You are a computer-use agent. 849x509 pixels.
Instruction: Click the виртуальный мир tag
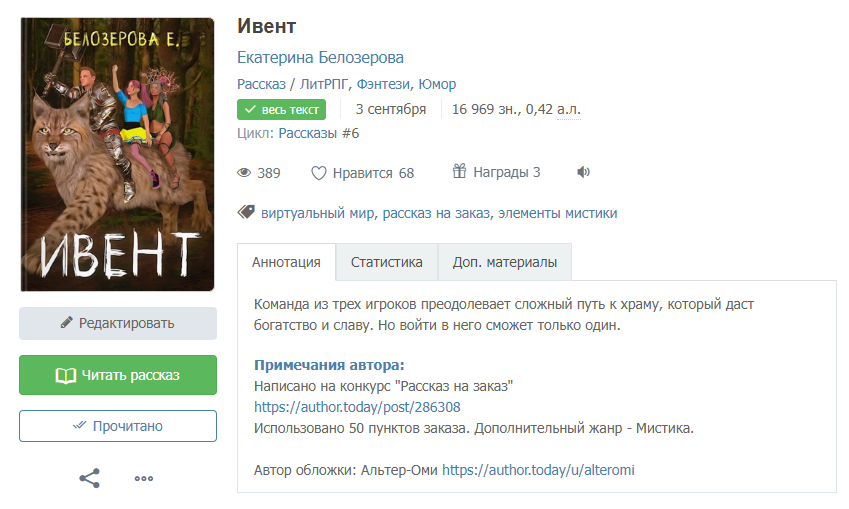click(x=317, y=213)
